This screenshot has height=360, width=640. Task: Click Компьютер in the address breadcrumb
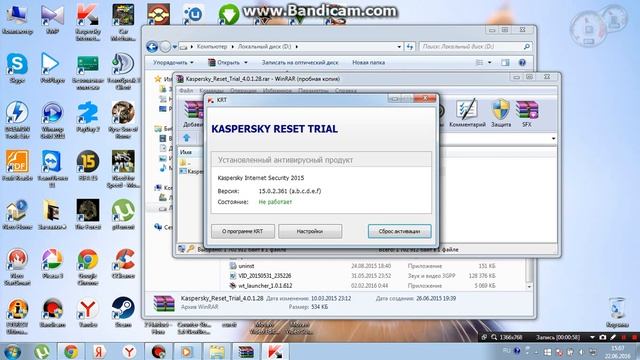212,47
